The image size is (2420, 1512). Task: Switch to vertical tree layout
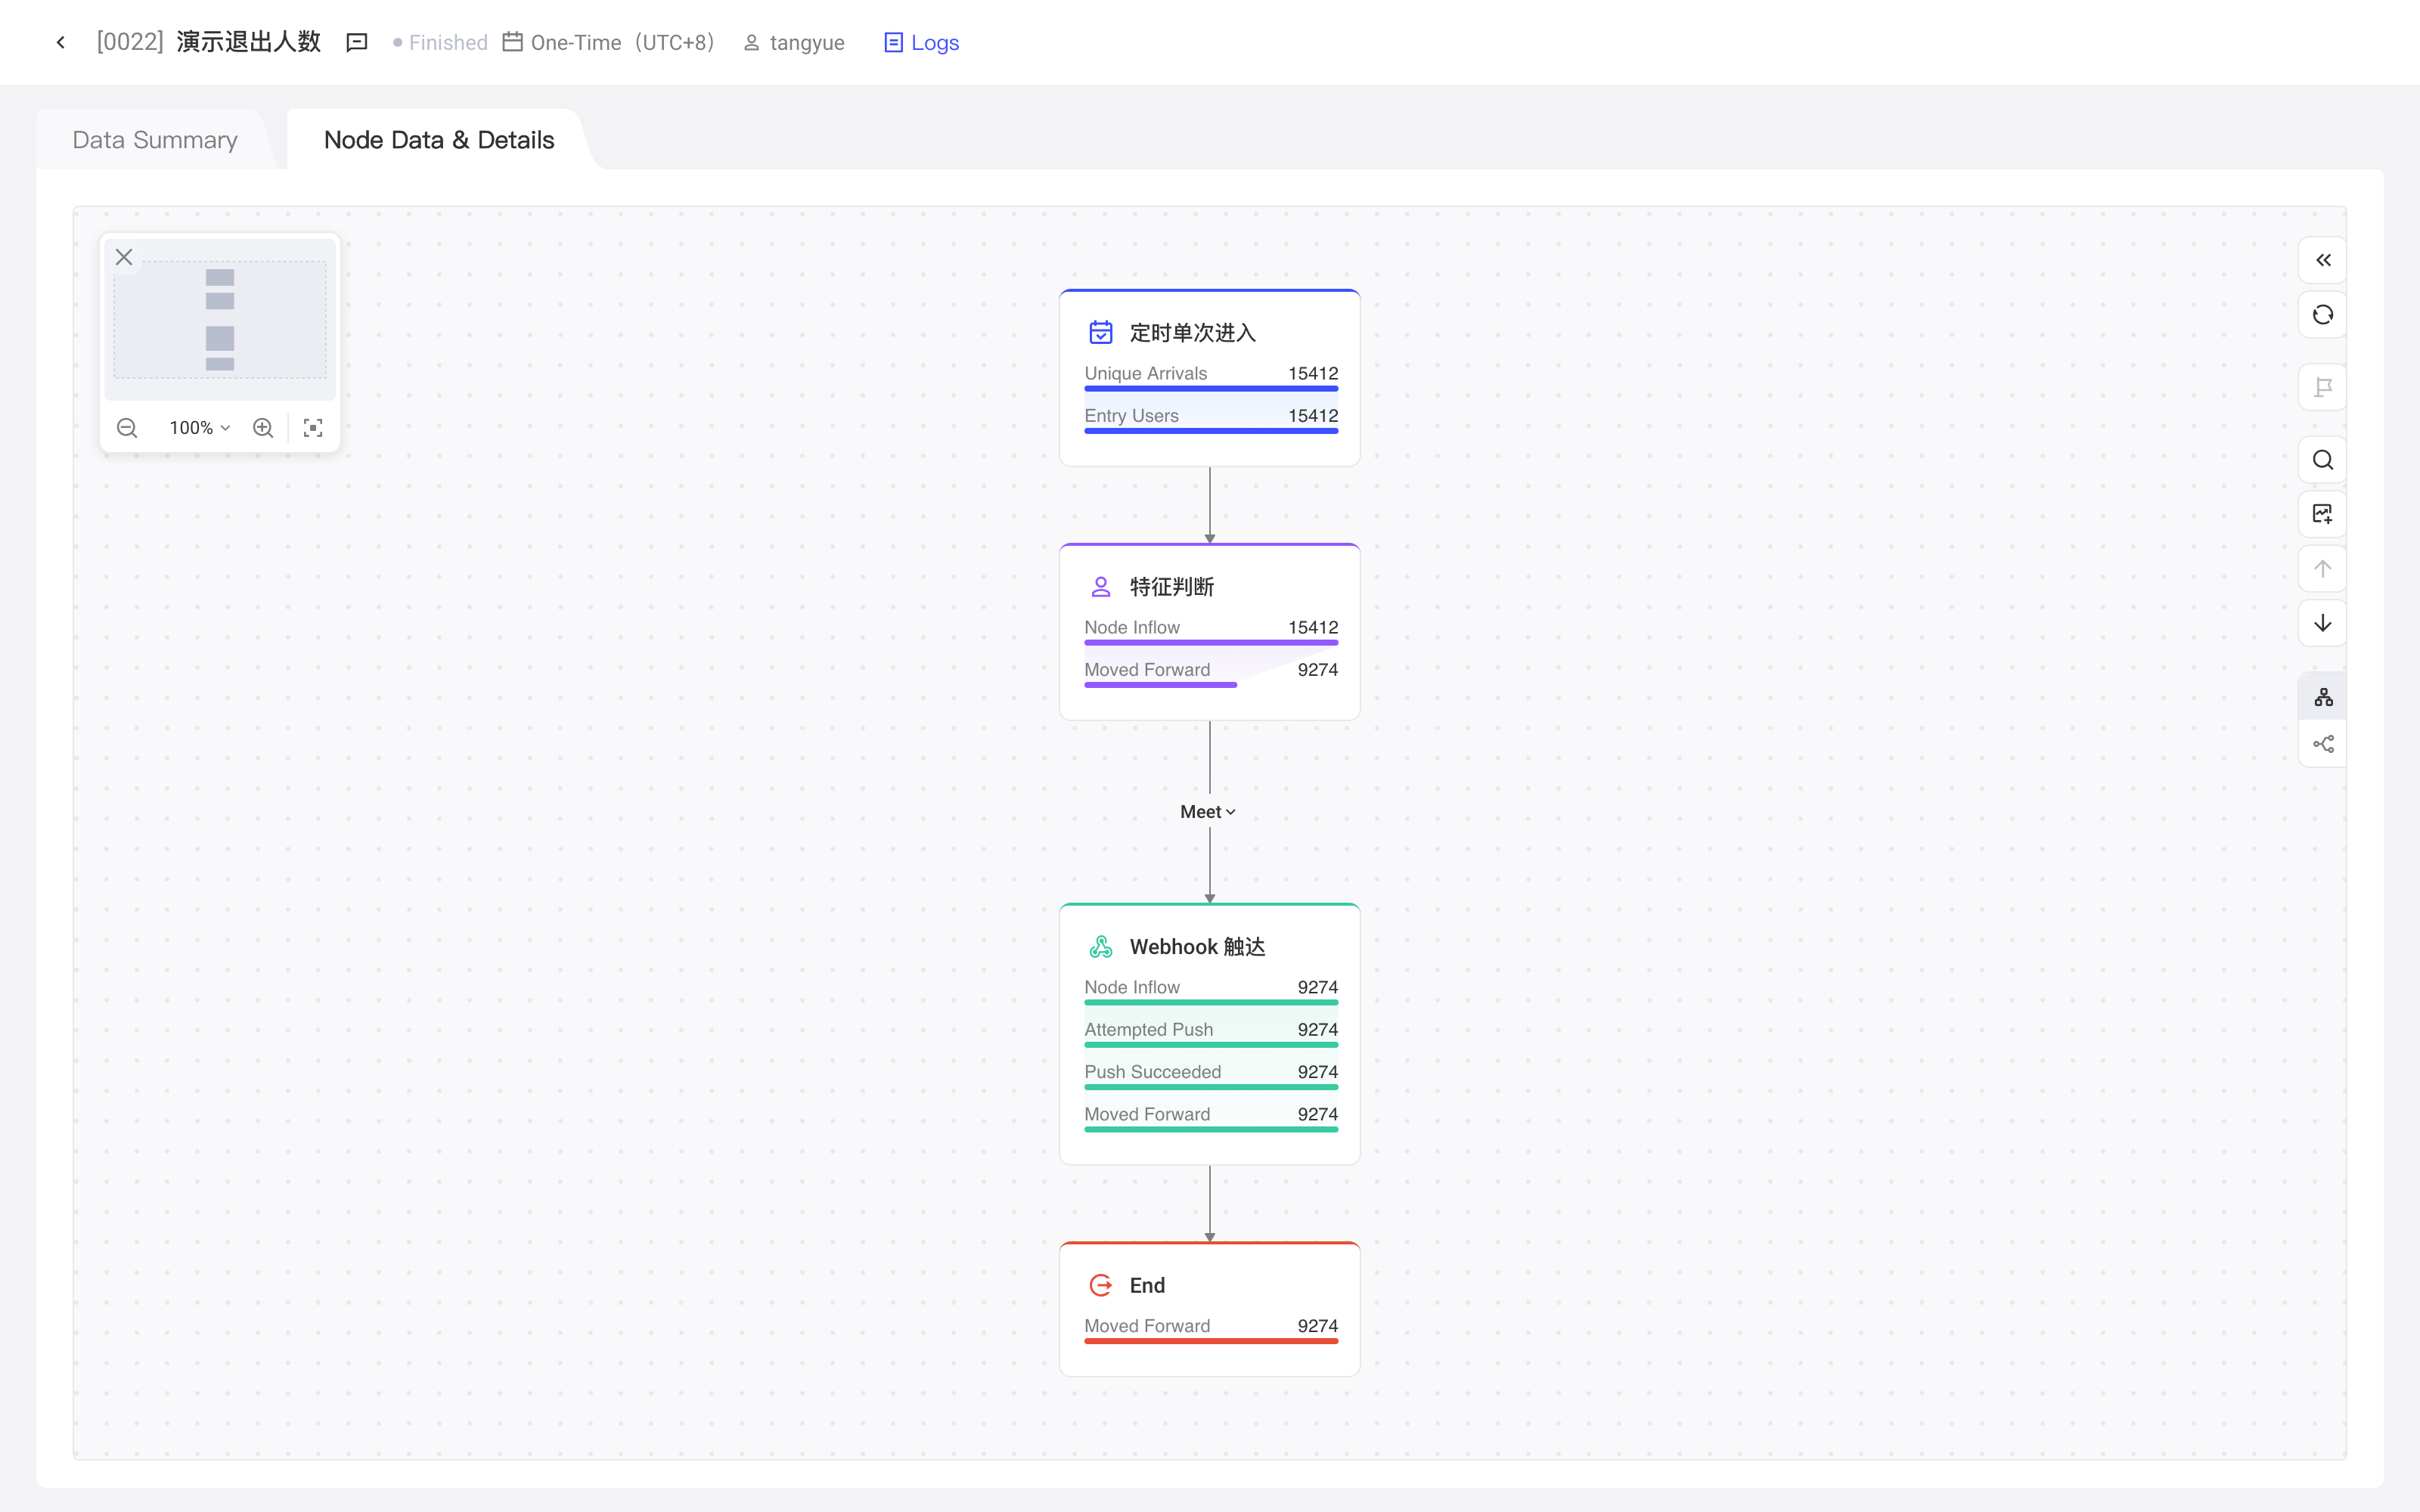click(2322, 697)
